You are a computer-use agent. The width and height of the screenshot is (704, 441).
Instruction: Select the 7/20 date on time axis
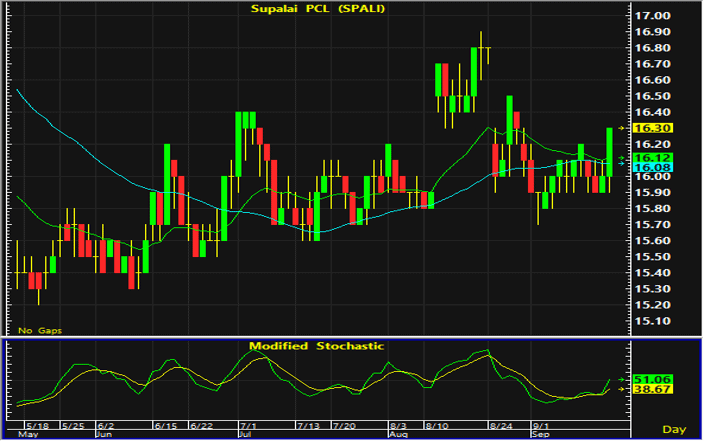344,426
